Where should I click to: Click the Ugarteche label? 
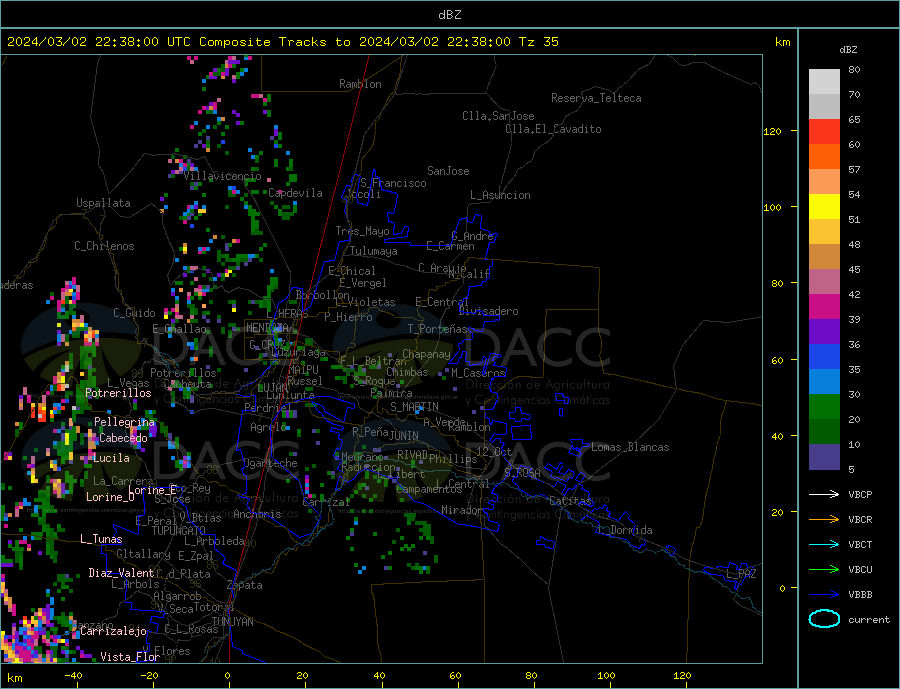[271, 463]
